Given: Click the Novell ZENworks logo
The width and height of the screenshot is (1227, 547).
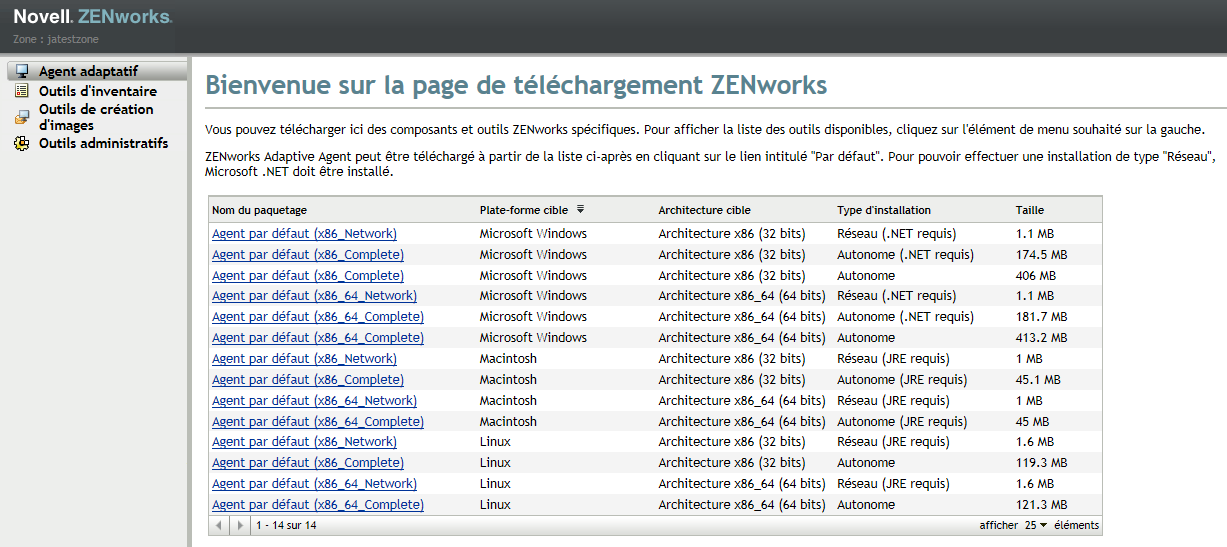Looking at the screenshot, I should pos(92,17).
